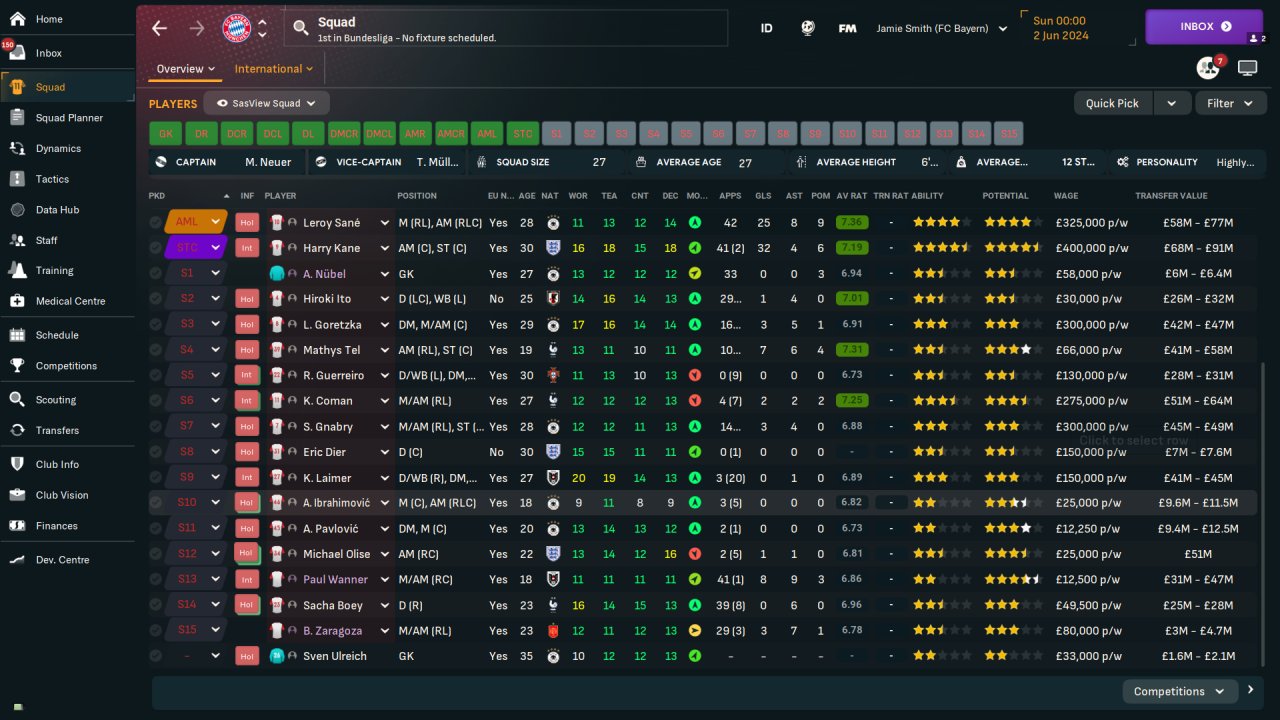Select the GK position button

[x=166, y=133]
